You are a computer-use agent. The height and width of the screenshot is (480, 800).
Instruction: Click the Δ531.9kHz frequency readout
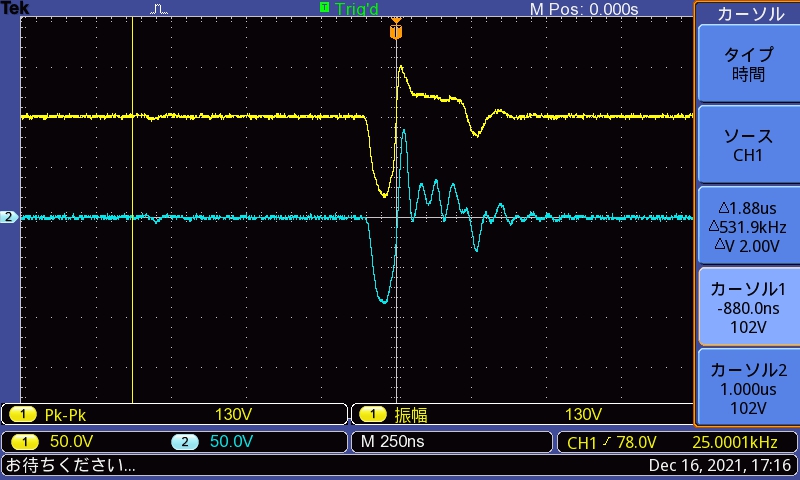(747, 227)
